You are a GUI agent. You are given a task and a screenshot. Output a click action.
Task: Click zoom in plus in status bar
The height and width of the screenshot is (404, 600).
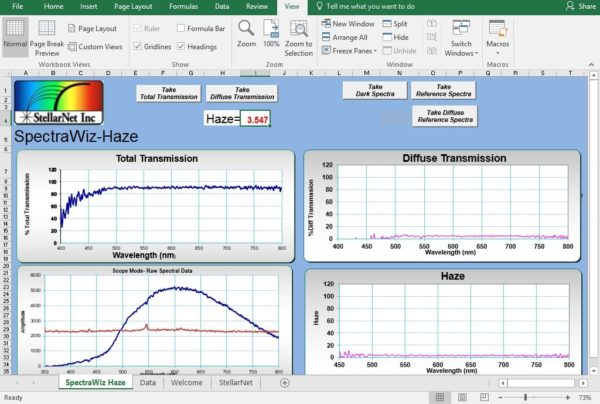point(568,397)
